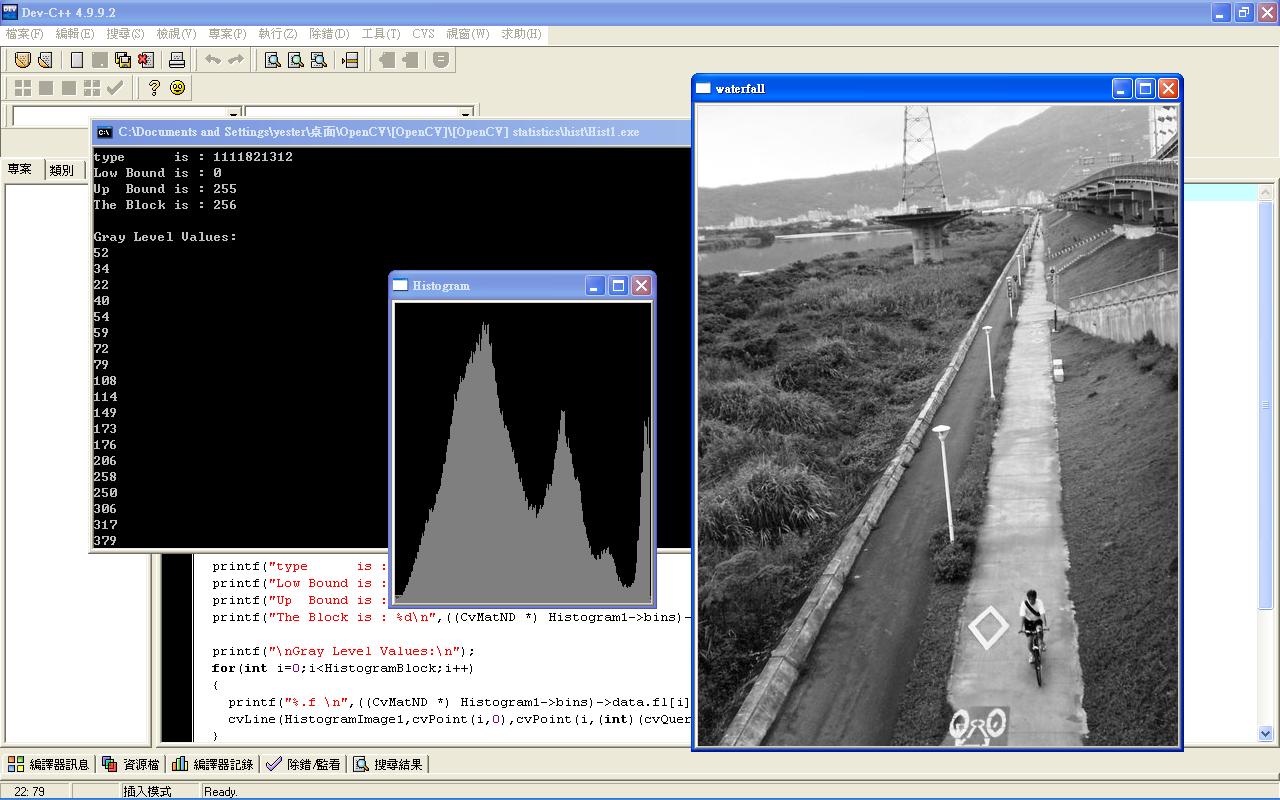Viewport: 1280px width, 800px height.
Task: Open the 求助(H) menu
Action: coord(521,34)
